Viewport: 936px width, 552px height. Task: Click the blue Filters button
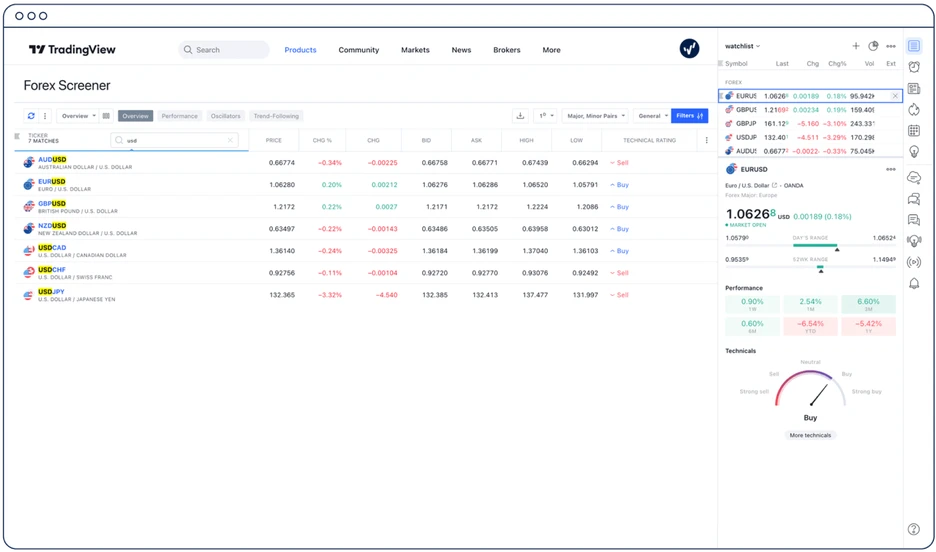[x=689, y=116]
